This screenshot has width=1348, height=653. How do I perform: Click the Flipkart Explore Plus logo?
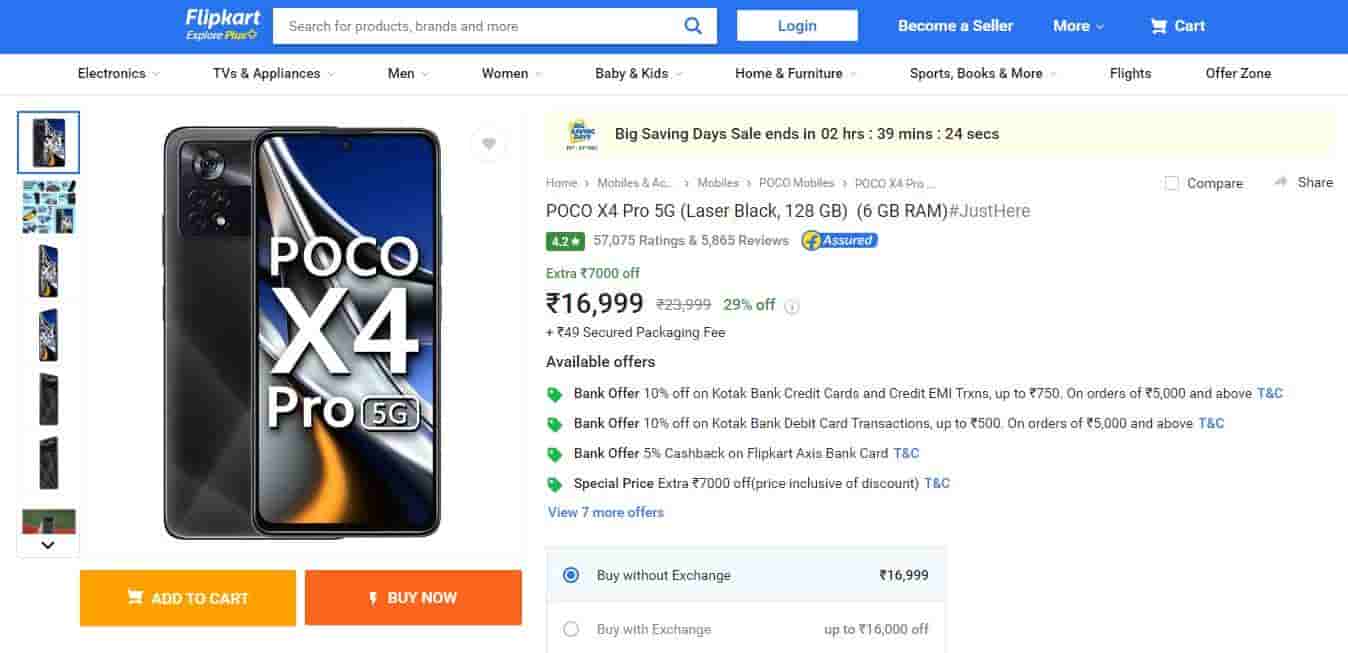(221, 25)
